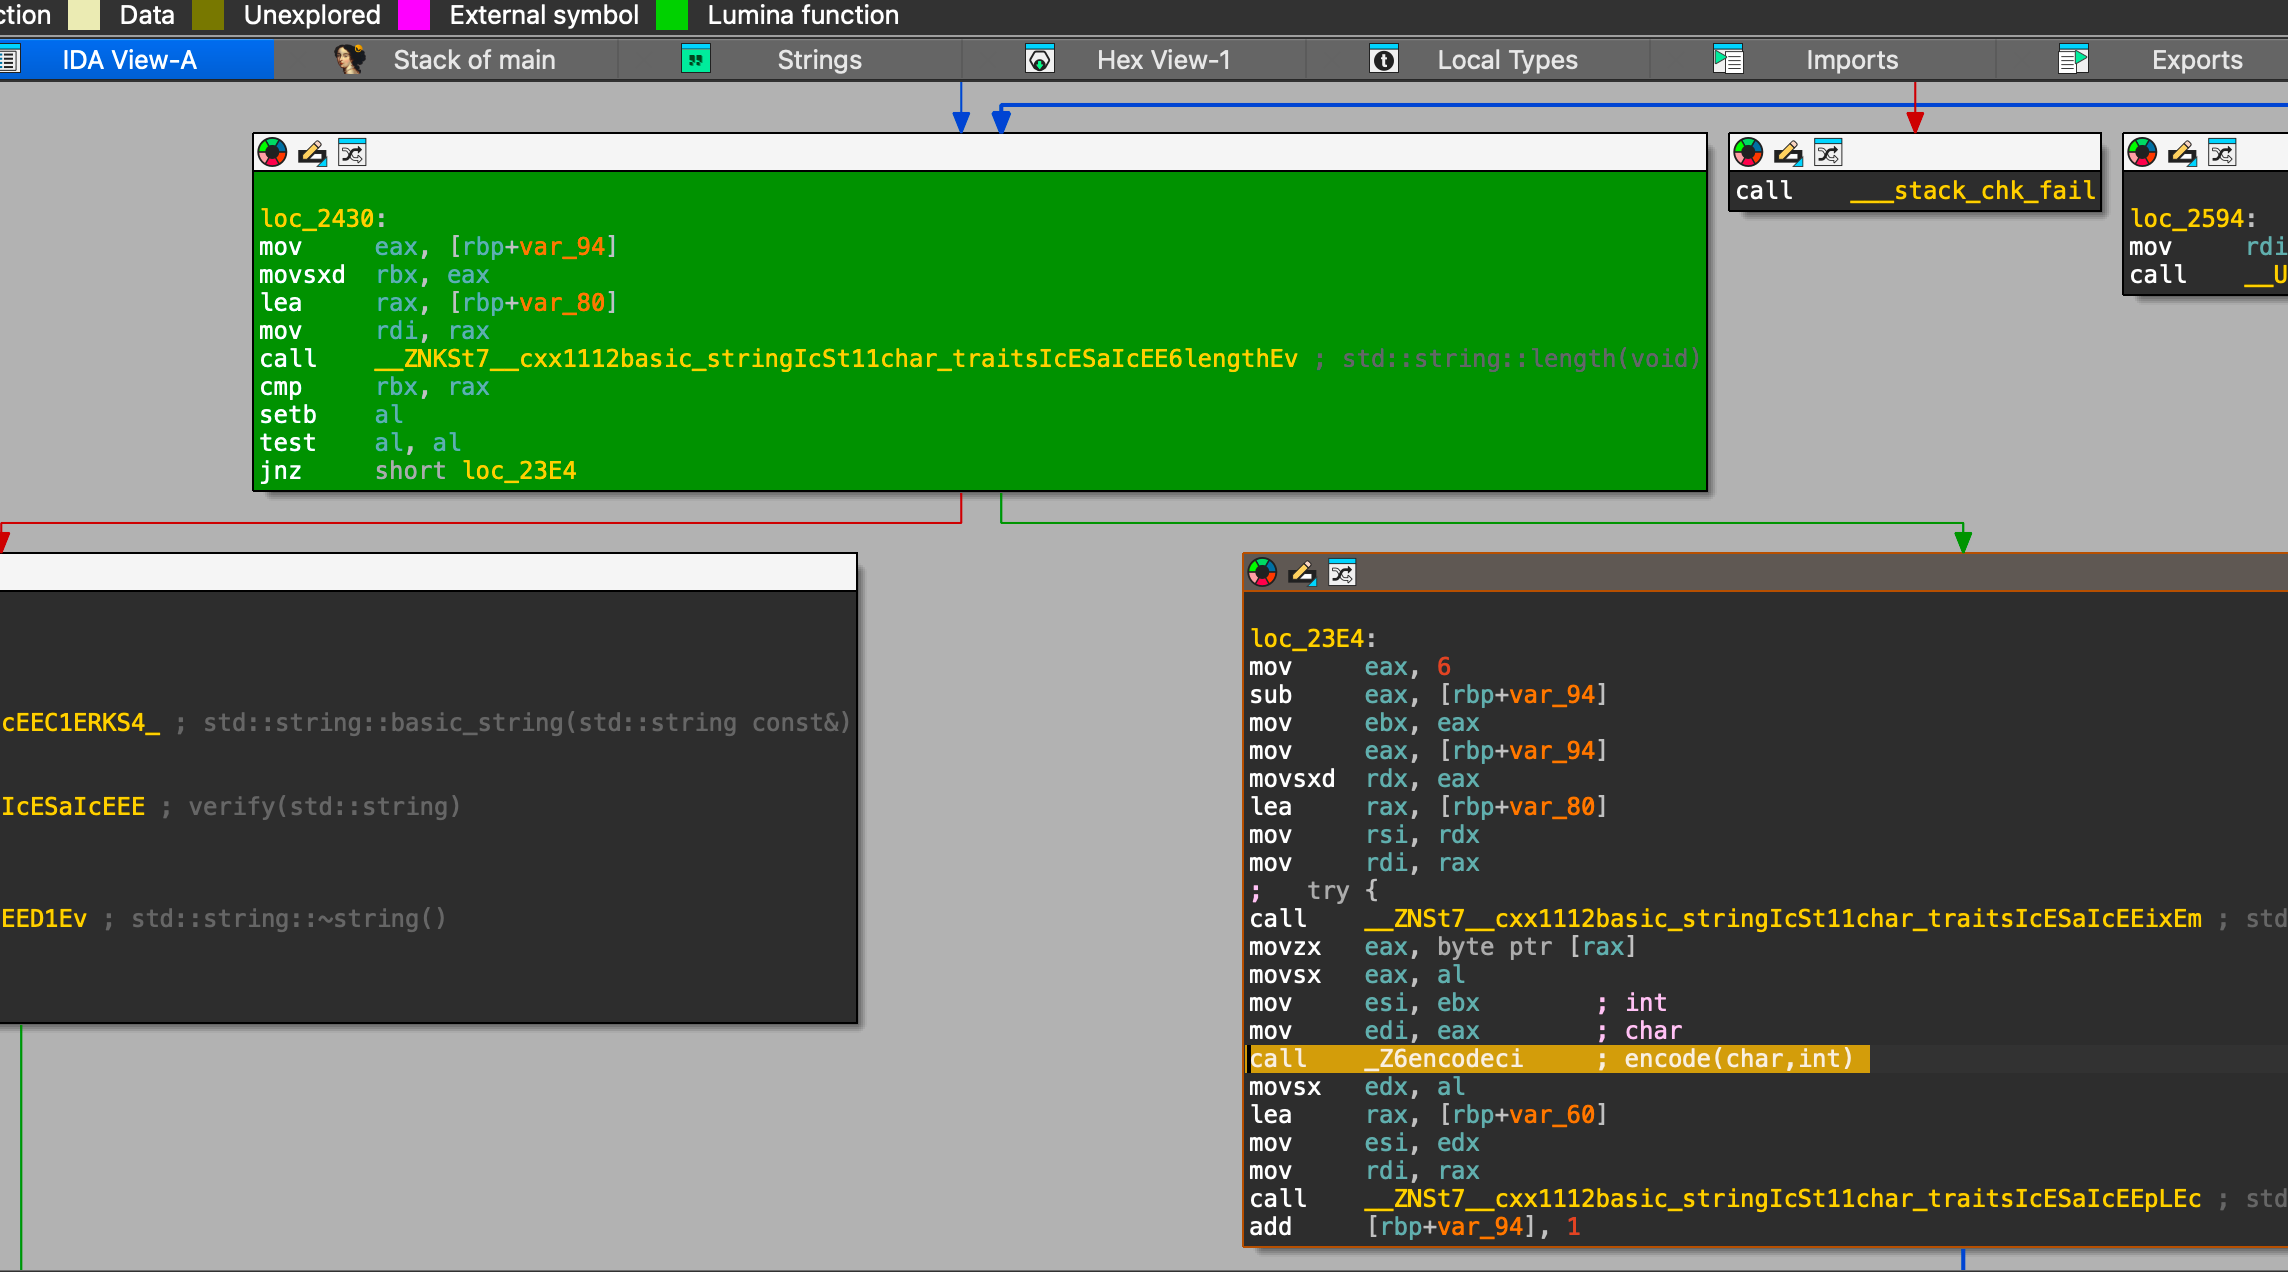This screenshot has height=1272, width=2288.
Task: Click graph group icon on stack_chk_fail node
Action: (x=1828, y=153)
